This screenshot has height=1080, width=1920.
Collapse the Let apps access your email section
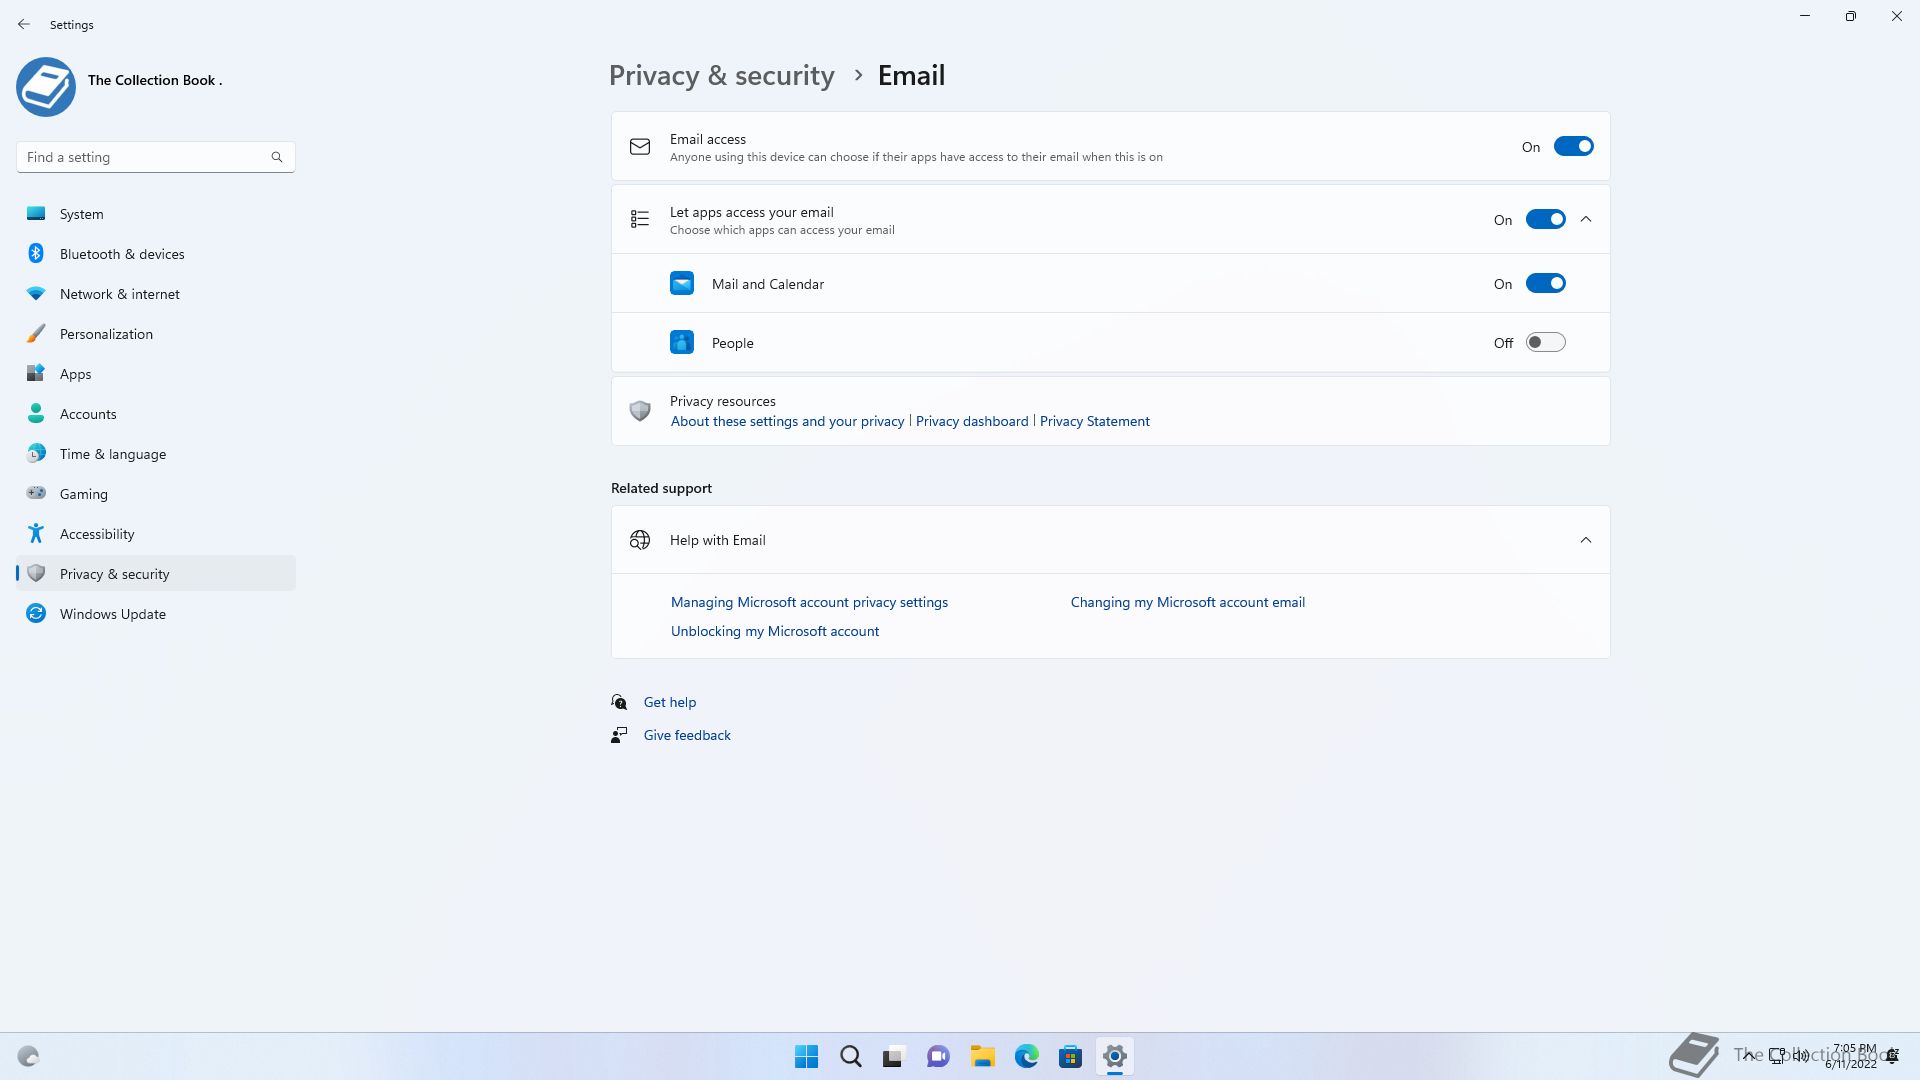point(1586,220)
